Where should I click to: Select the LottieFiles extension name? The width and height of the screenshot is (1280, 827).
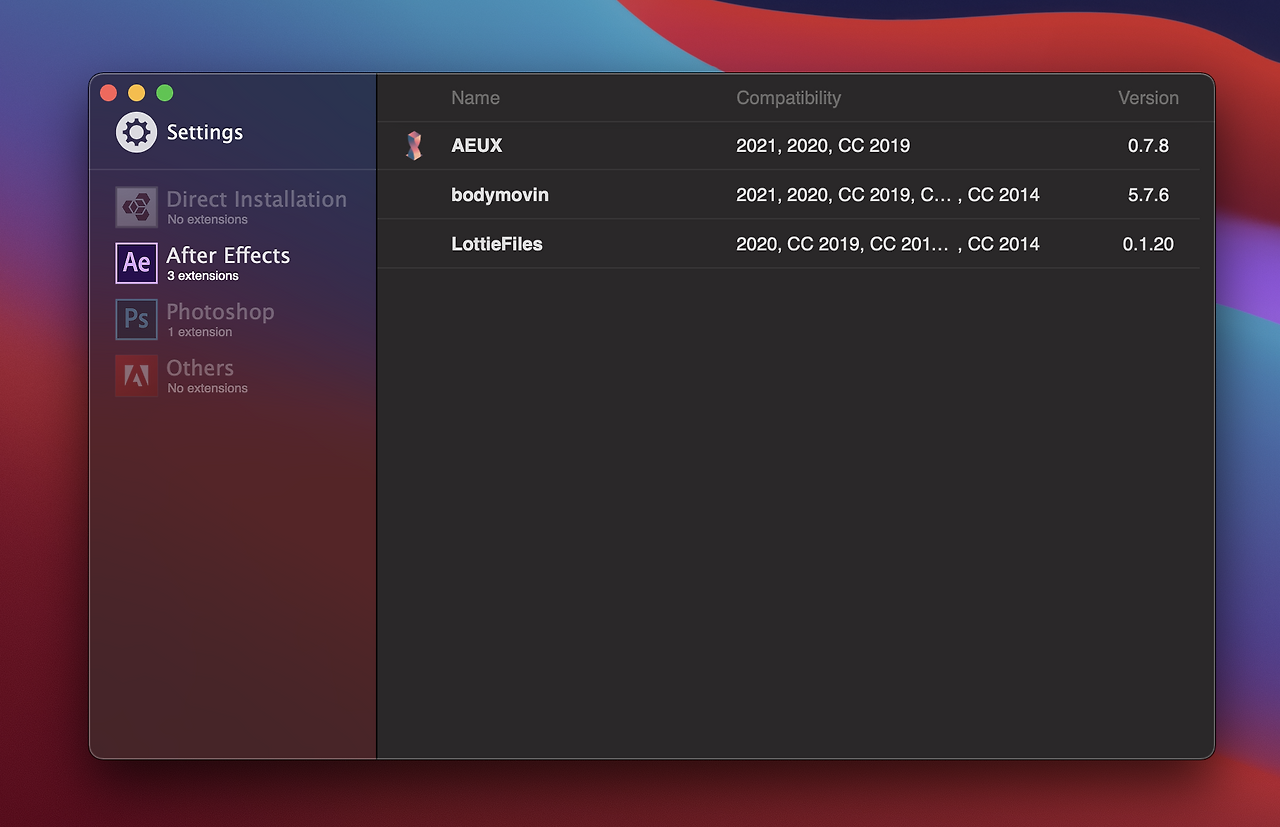497,244
